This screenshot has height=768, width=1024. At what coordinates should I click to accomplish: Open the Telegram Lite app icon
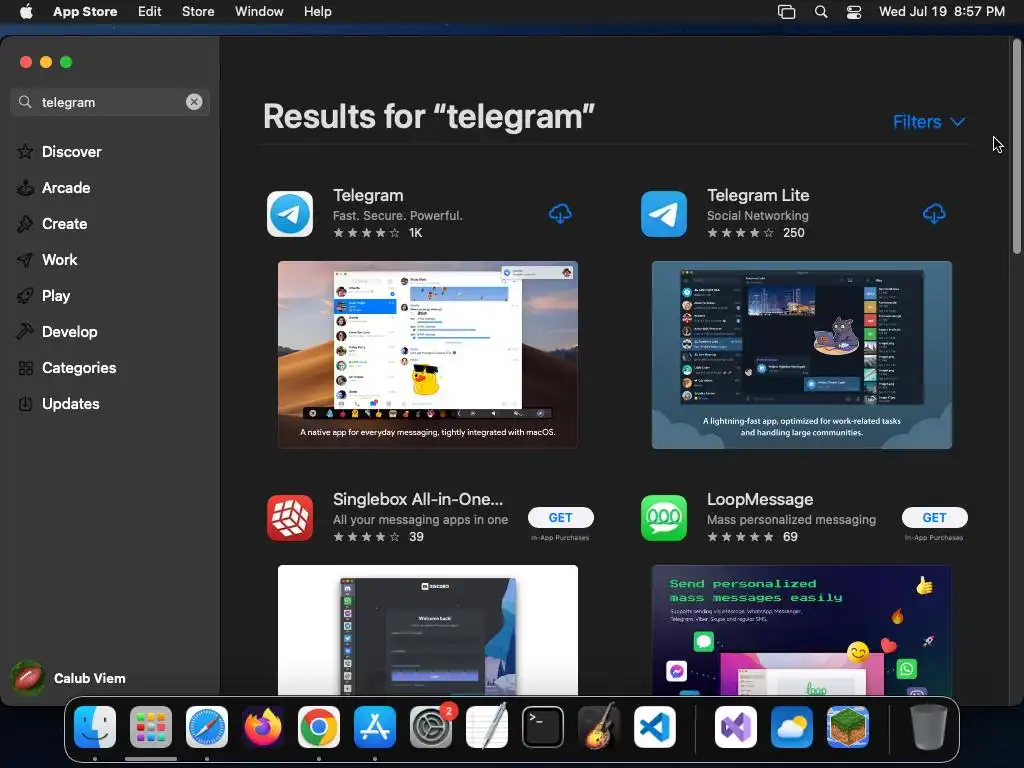664,214
